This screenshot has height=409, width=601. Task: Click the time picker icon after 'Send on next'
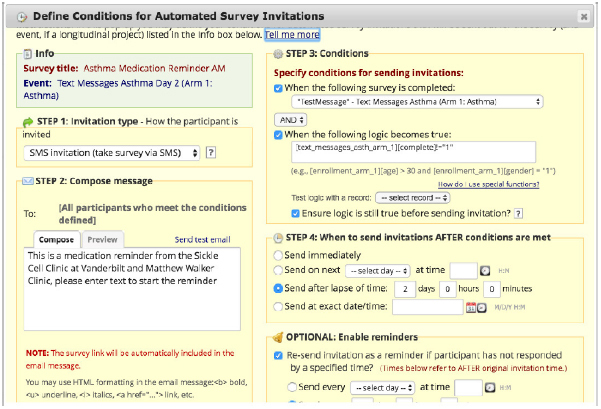485,271
